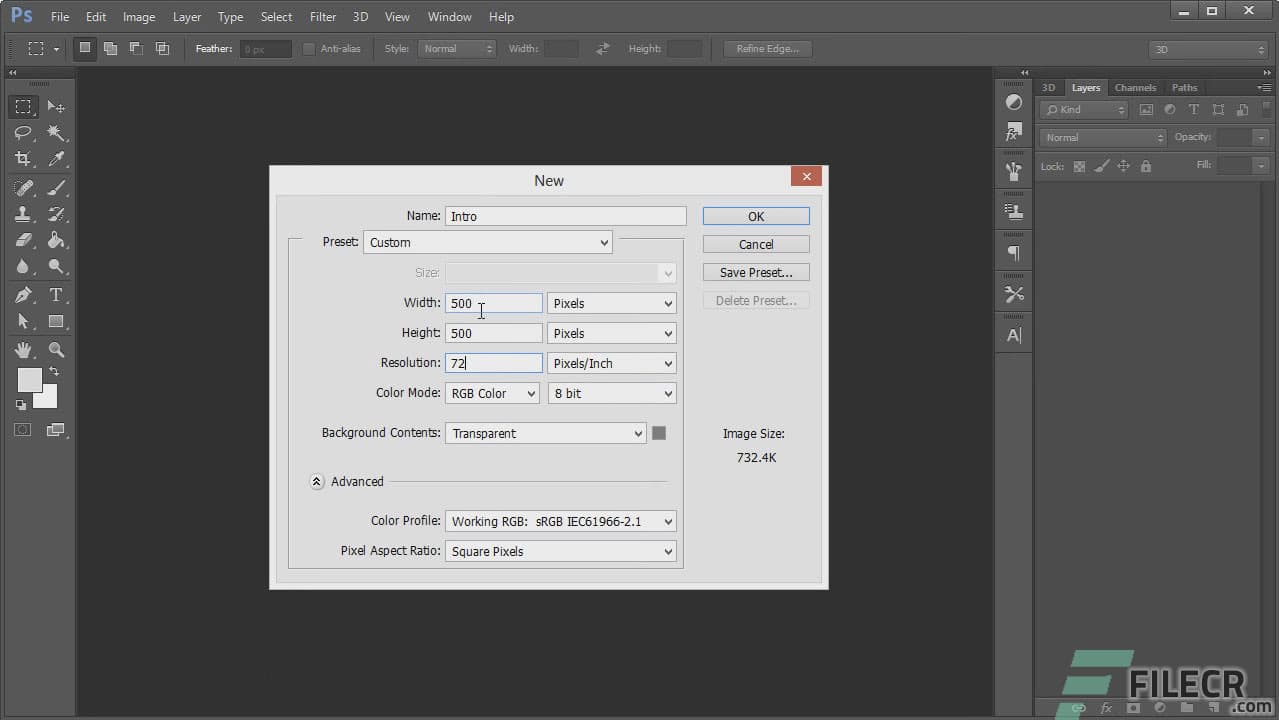
Task: Enable Anti-alias in the options bar
Action: pyautogui.click(x=310, y=48)
